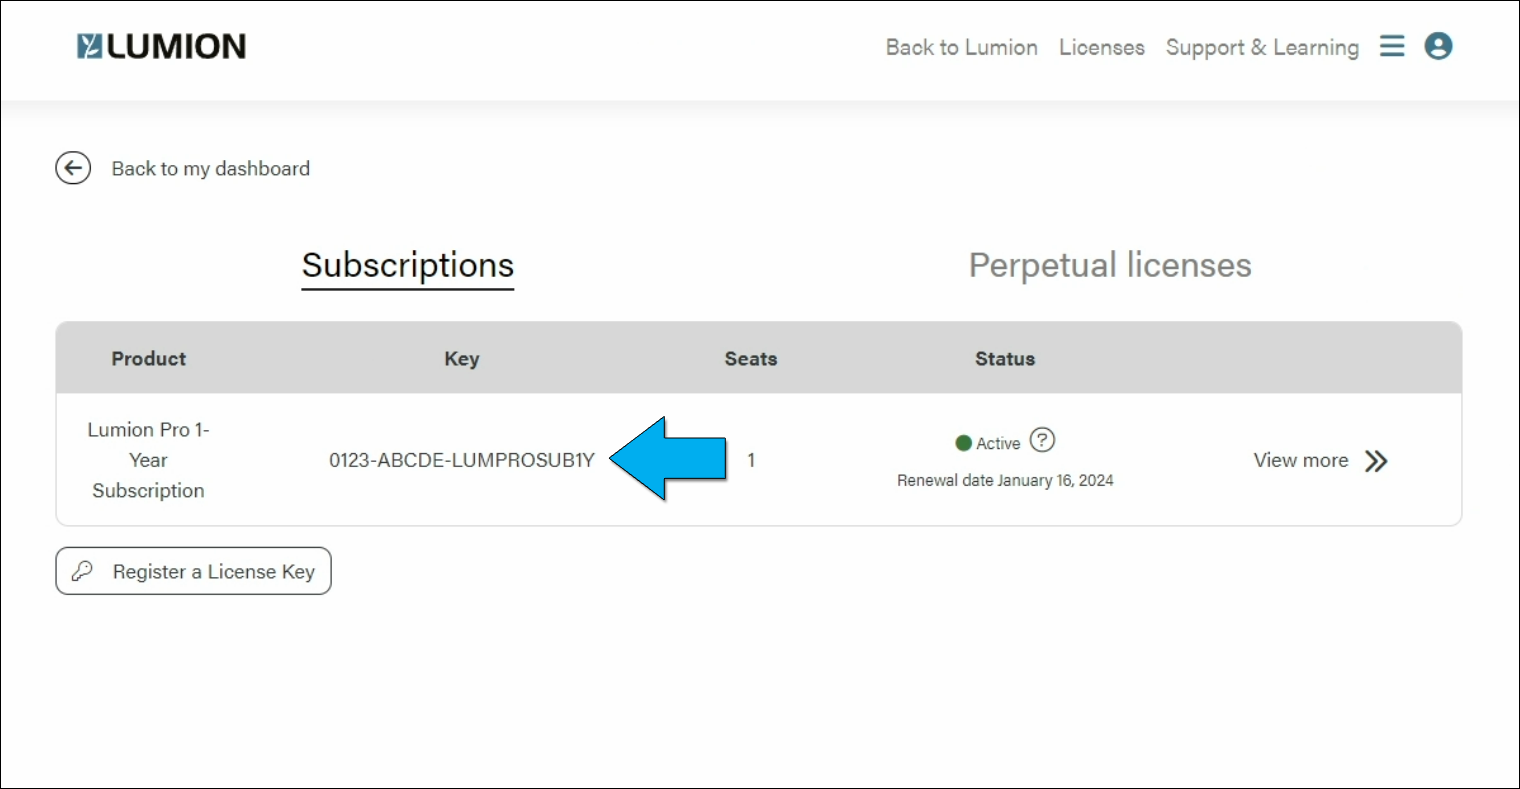Go to Licenses in top navigation
The image size is (1520, 789).
click(x=1101, y=47)
